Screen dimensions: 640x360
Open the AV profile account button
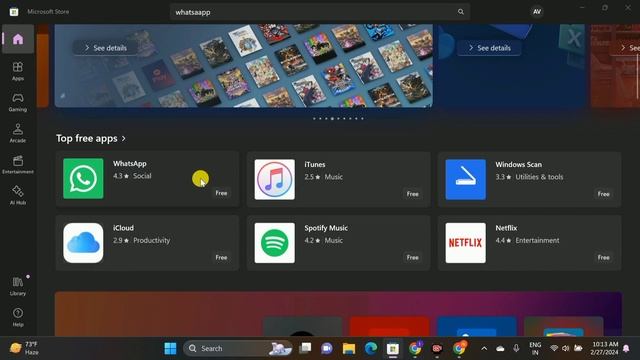[537, 12]
